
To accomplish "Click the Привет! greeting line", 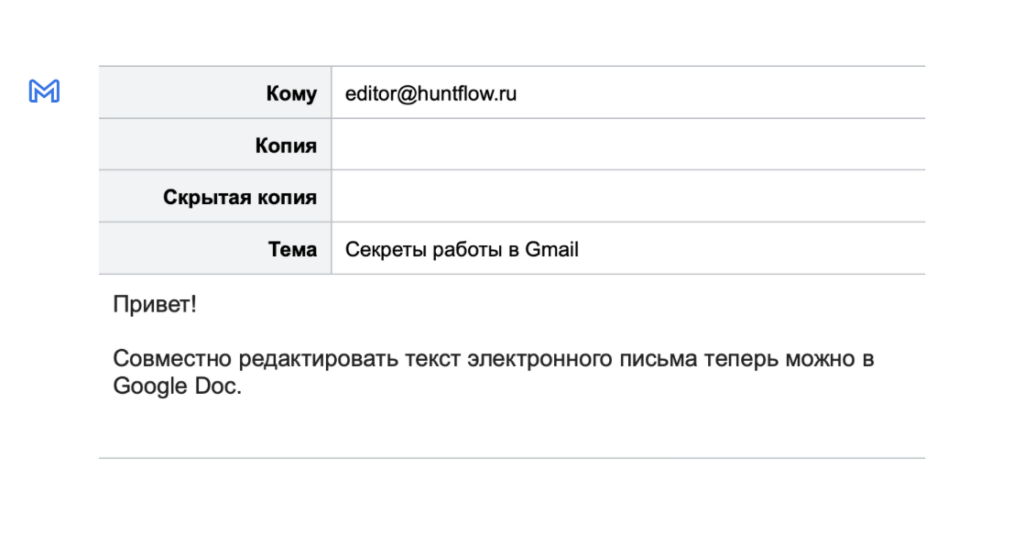I will [155, 305].
